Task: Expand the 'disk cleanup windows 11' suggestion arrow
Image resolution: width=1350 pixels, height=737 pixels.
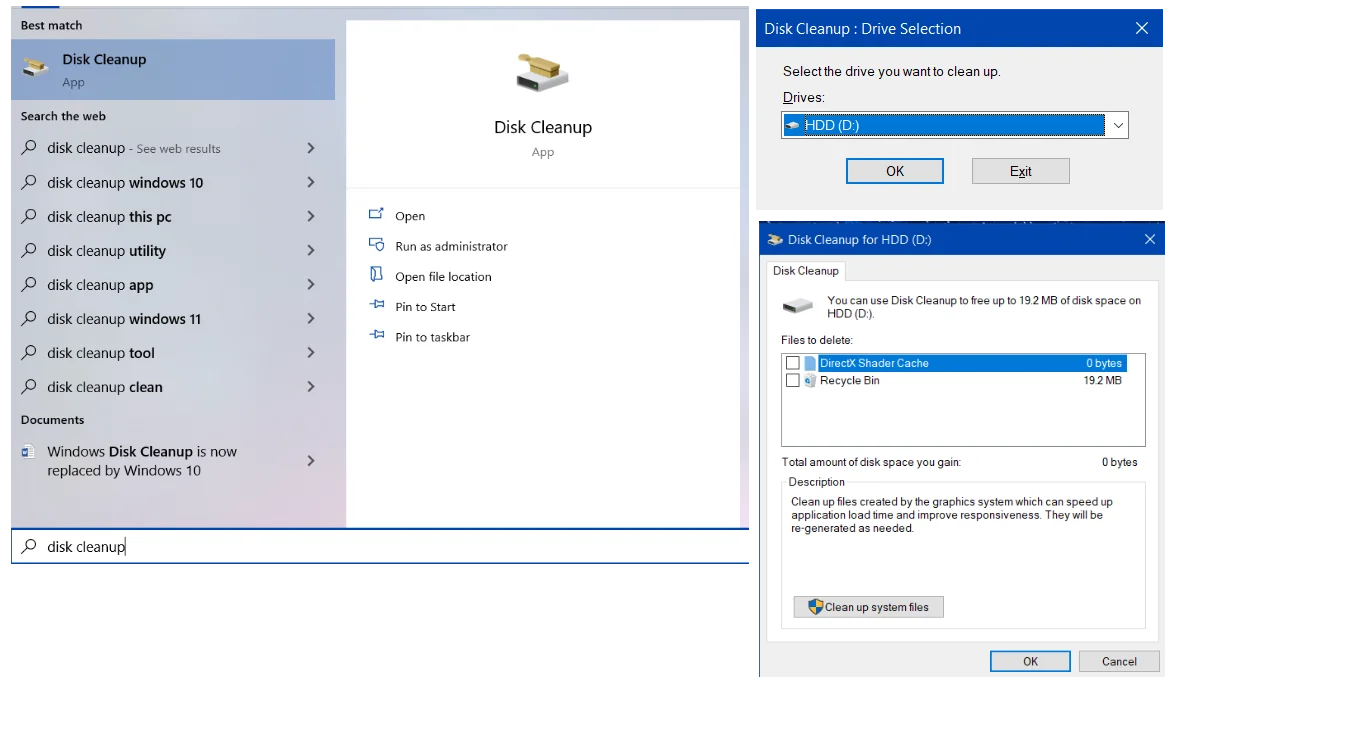Action: tap(311, 318)
